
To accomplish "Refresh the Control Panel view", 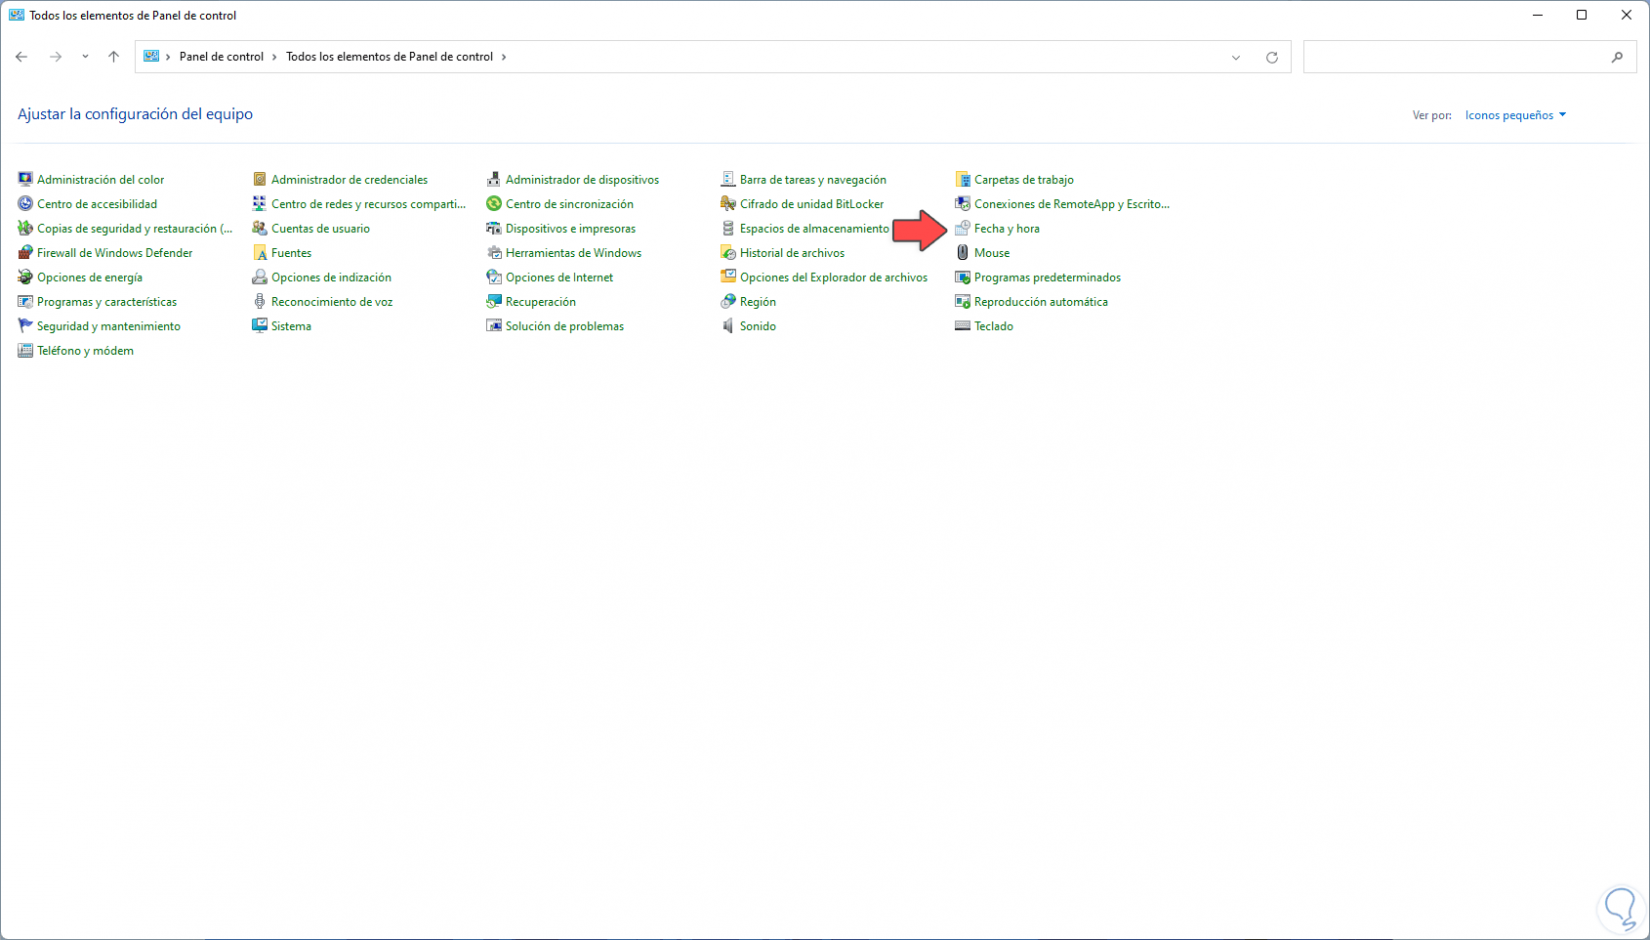I will coord(1272,57).
